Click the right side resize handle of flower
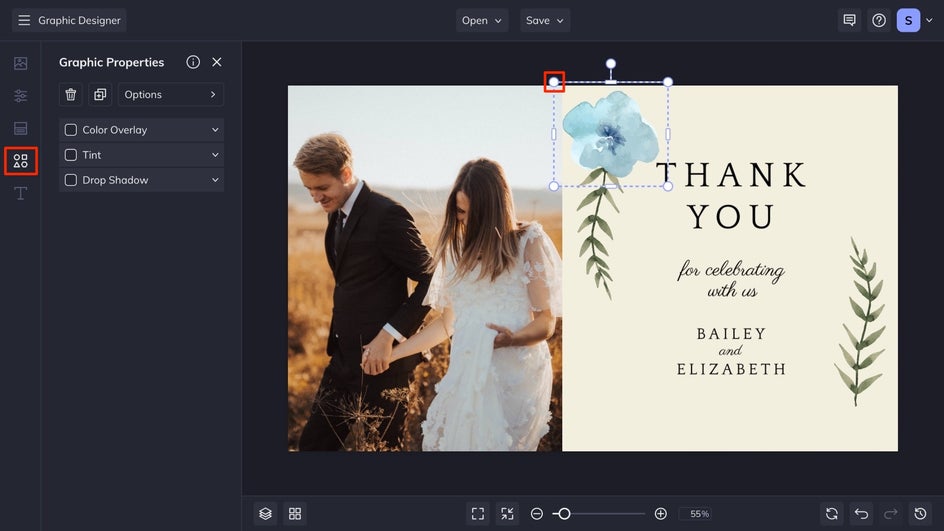 click(x=668, y=134)
